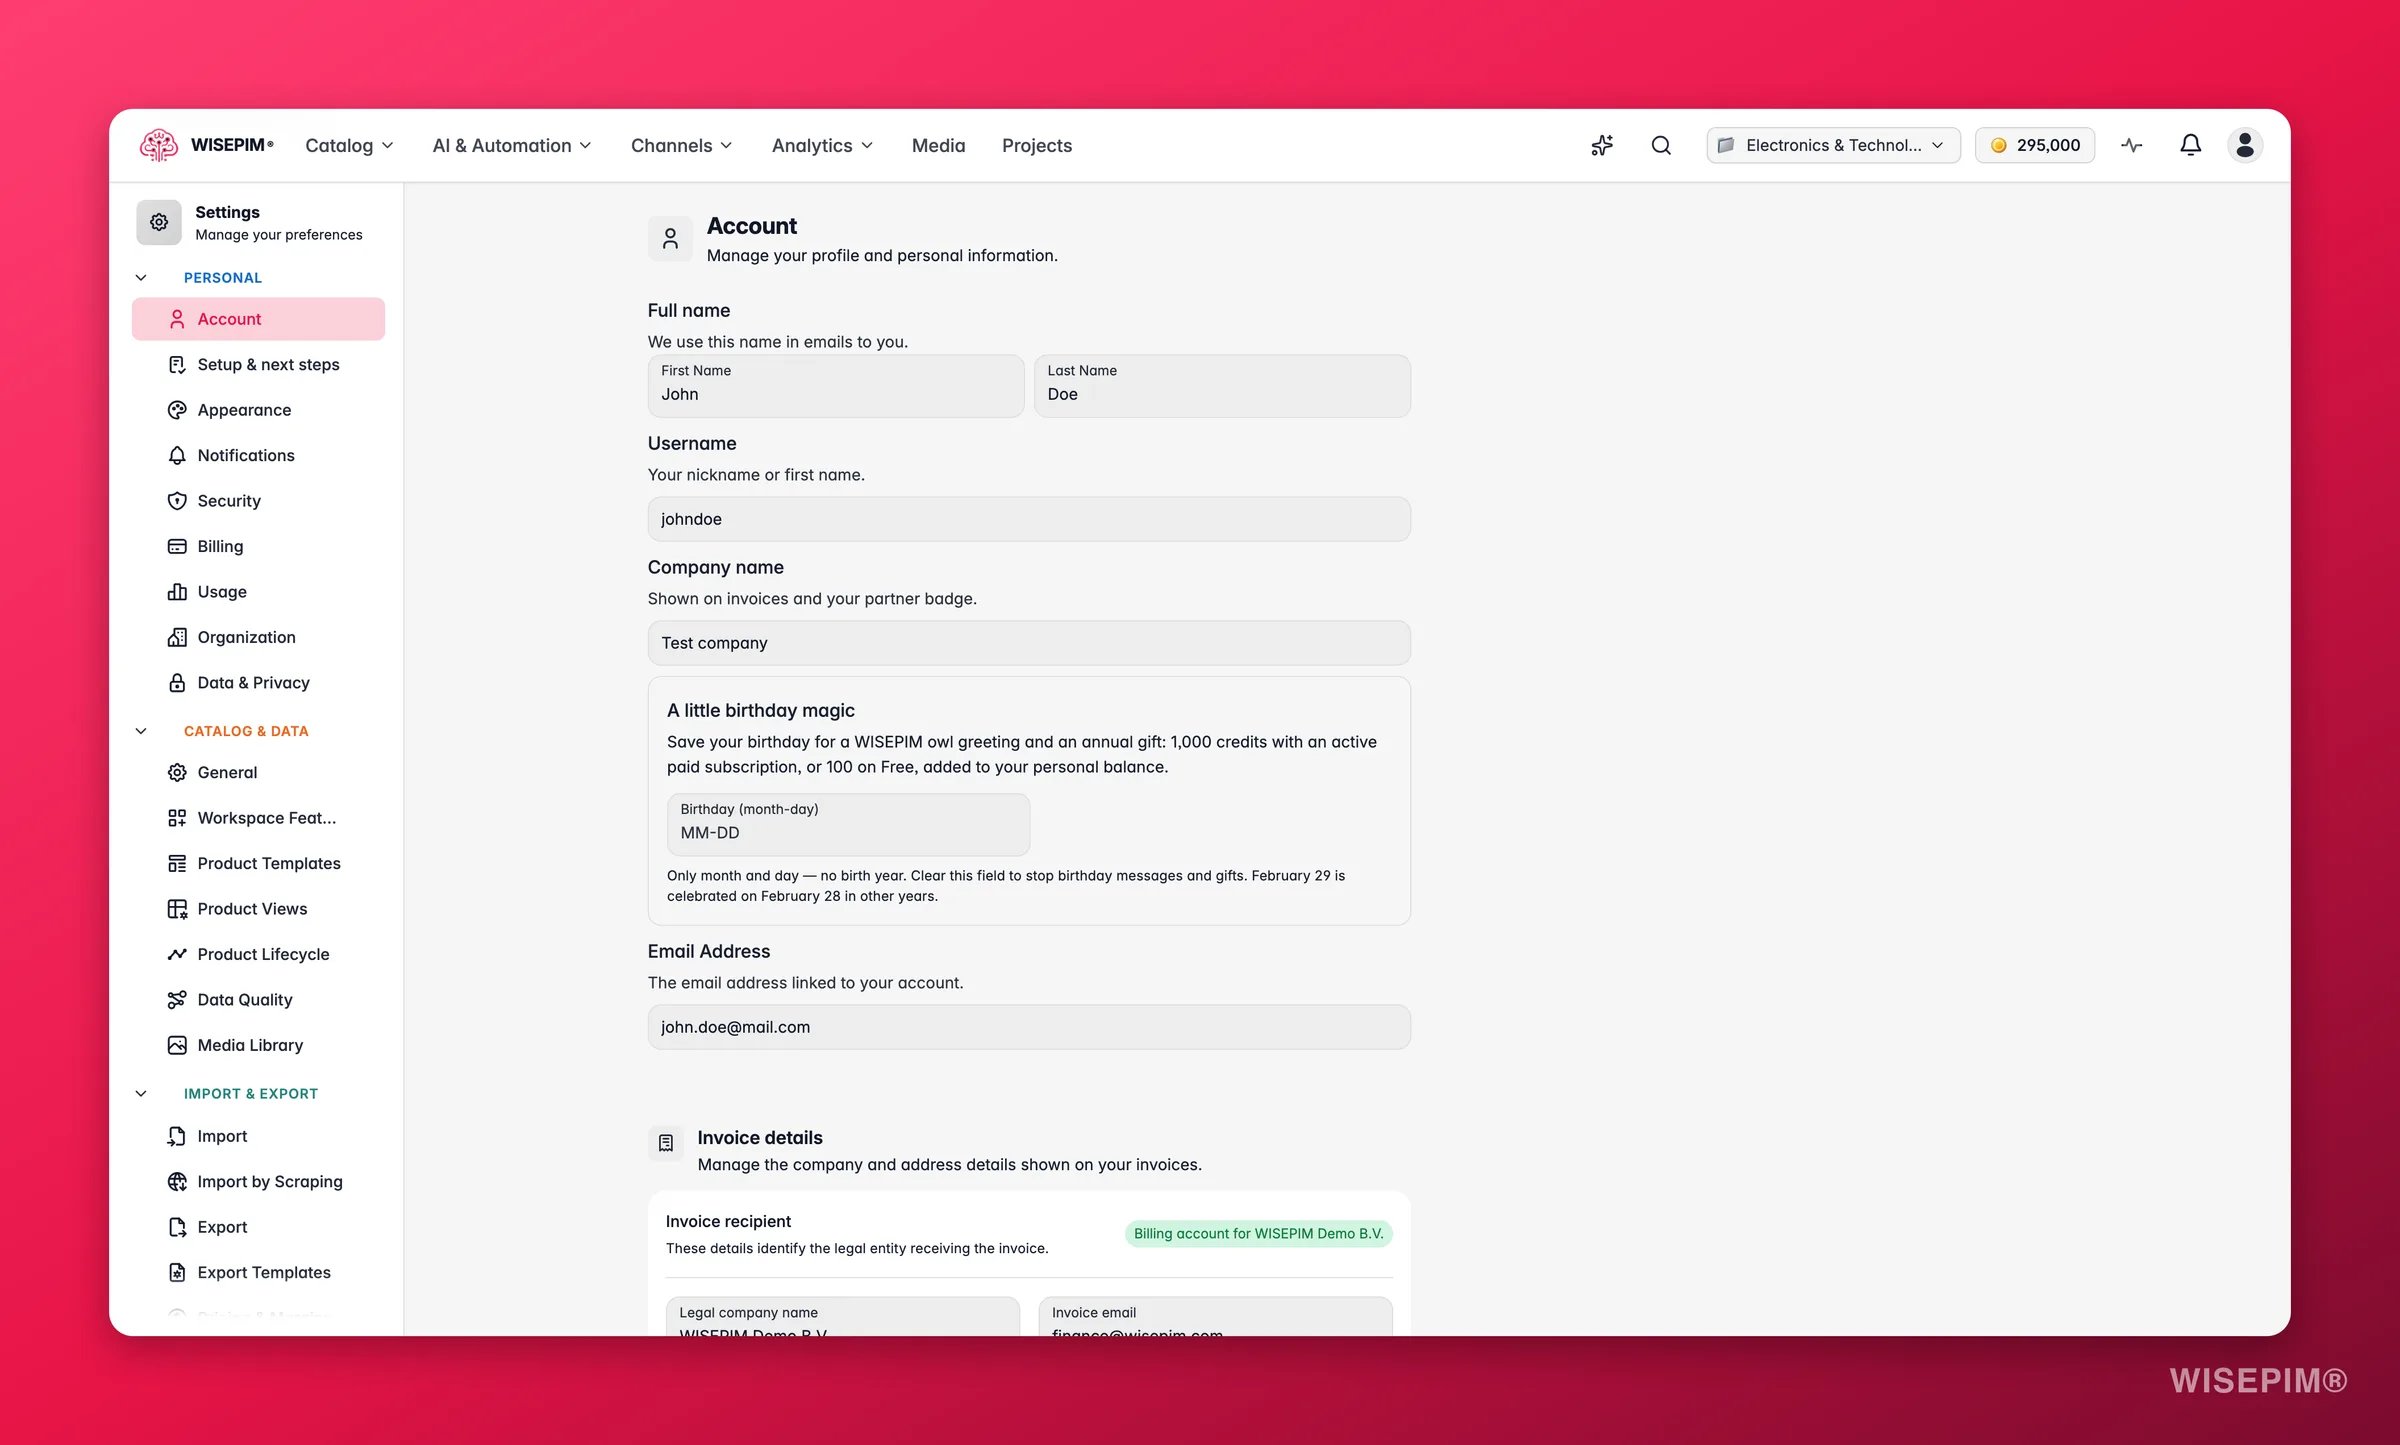
Task: Open Media Library settings
Action: tap(258, 1045)
